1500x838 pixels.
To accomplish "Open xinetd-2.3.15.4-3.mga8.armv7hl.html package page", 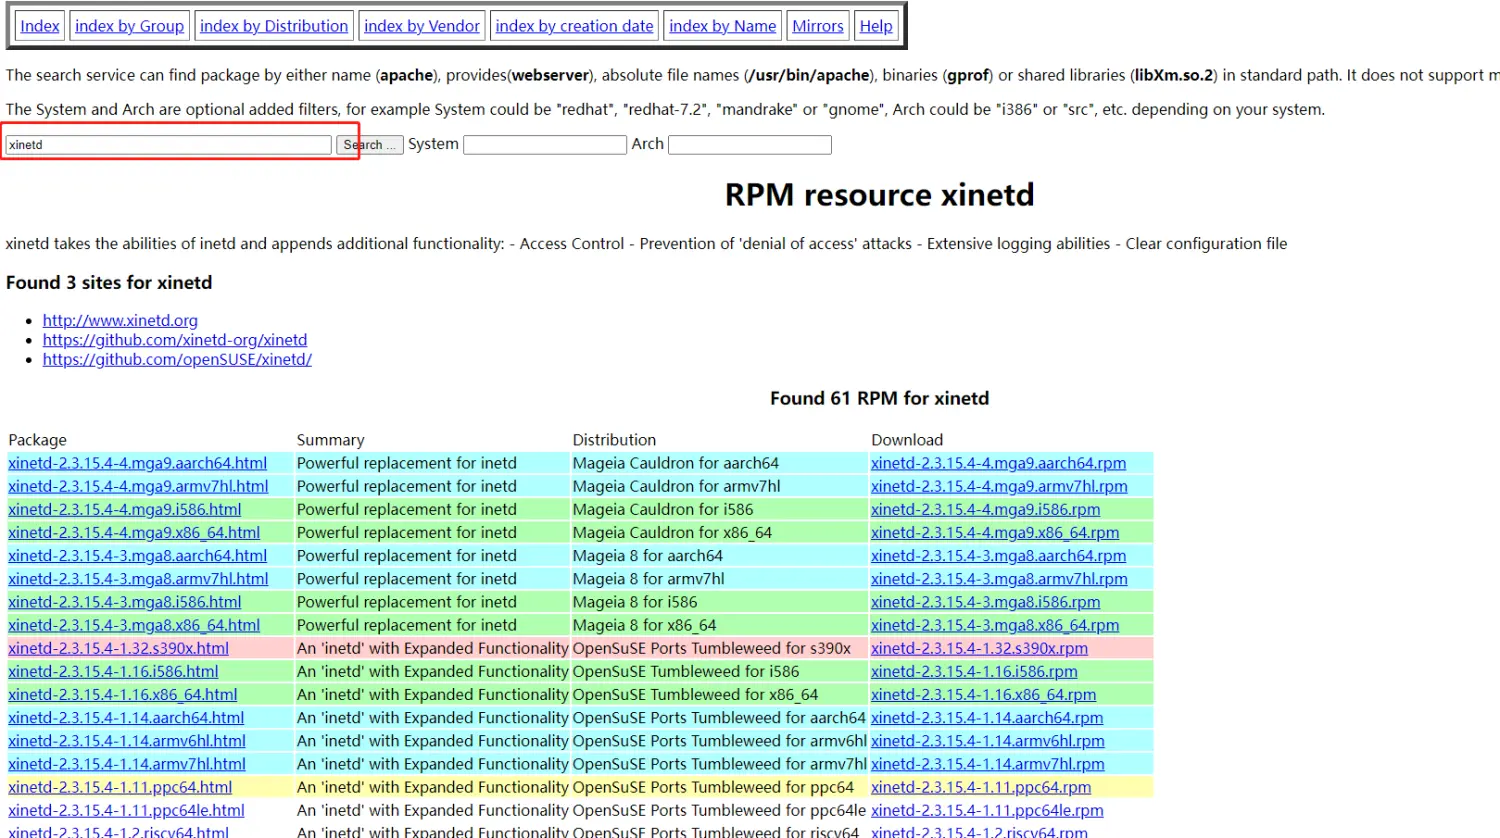I will pyautogui.click(x=138, y=579).
